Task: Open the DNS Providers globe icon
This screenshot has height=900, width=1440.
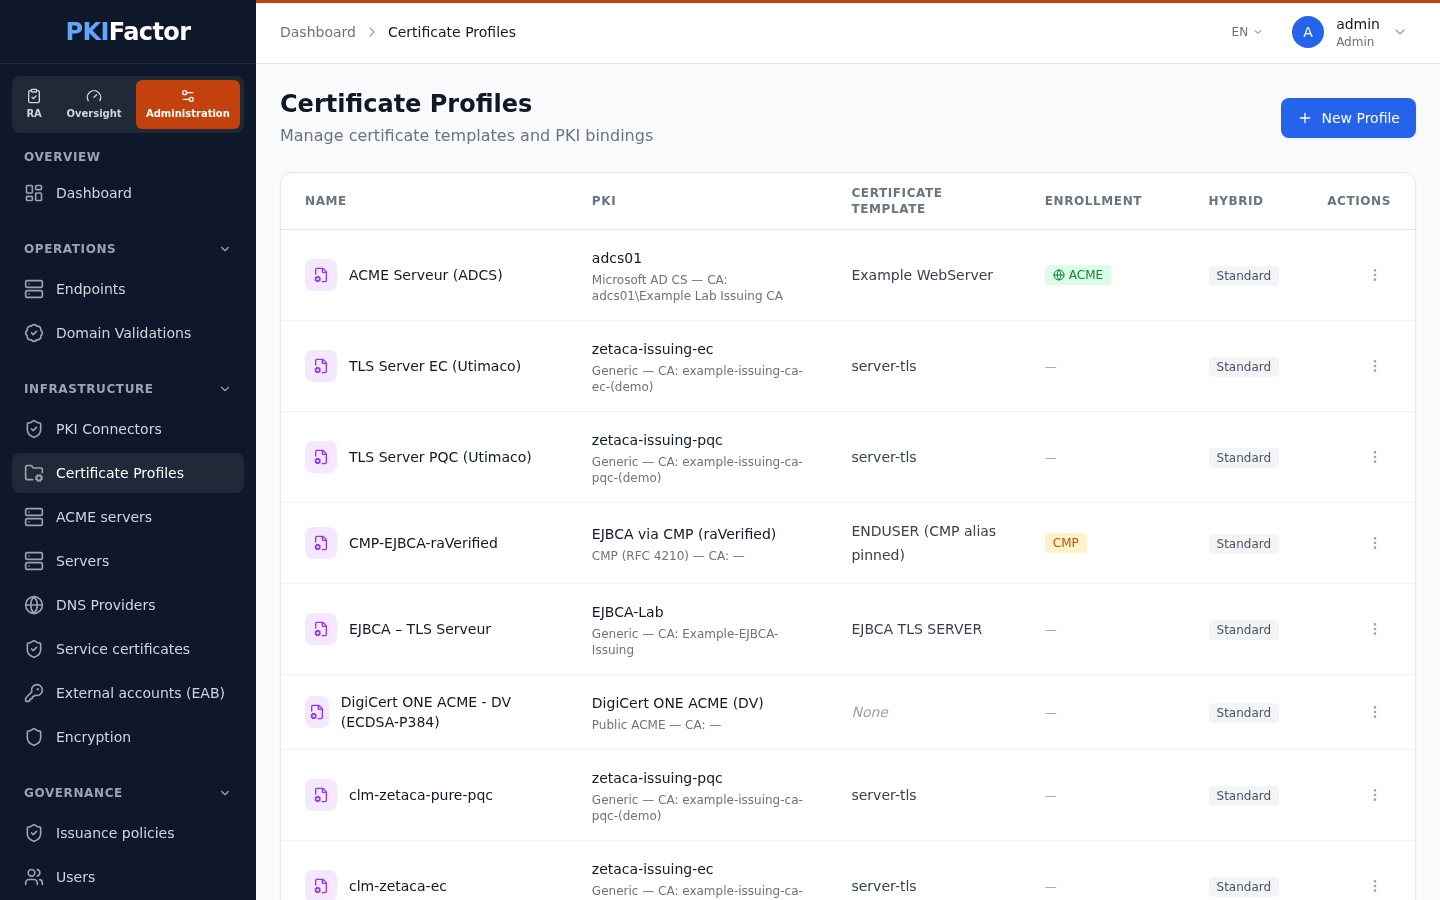Action: 34,605
